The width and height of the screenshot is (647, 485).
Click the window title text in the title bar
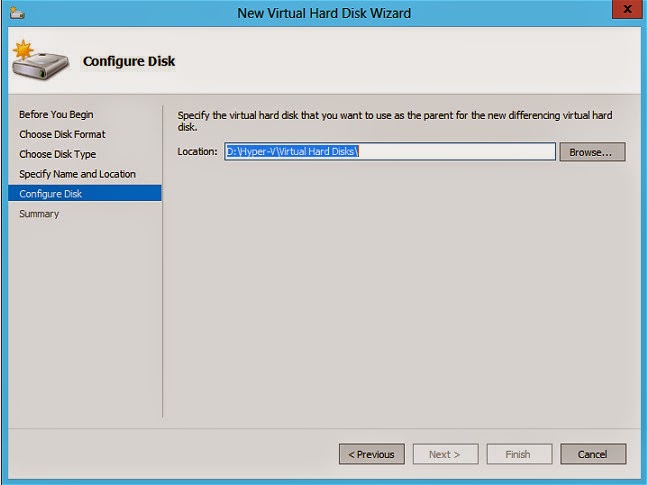coord(324,13)
